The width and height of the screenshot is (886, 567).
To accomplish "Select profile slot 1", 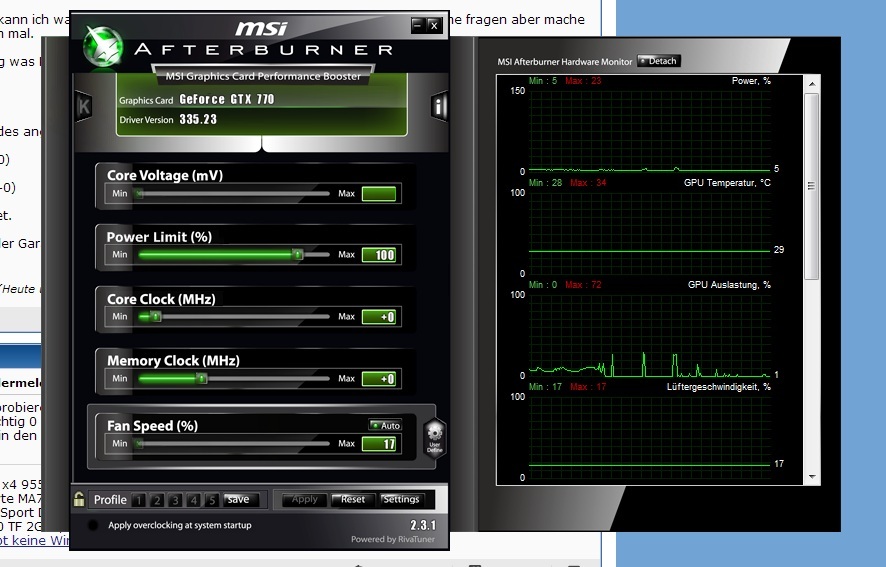I will click(x=139, y=500).
